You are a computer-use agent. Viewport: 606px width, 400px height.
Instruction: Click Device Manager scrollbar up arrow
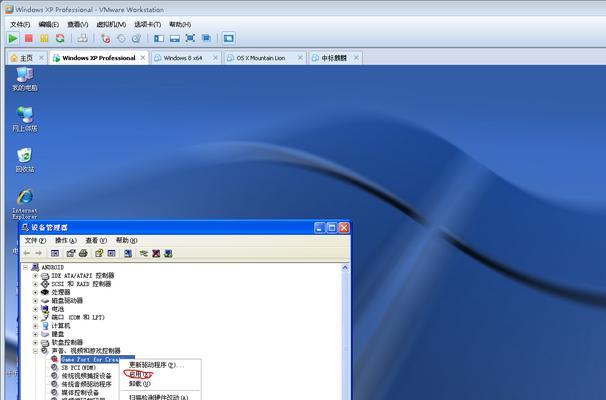pyautogui.click(x=345, y=267)
